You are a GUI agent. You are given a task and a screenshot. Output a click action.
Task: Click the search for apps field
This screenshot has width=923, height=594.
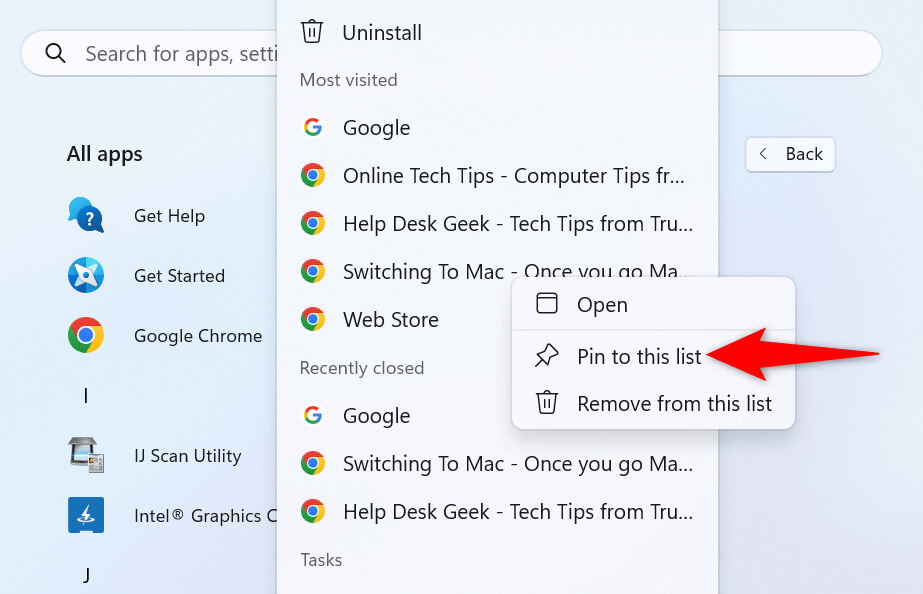pos(180,53)
